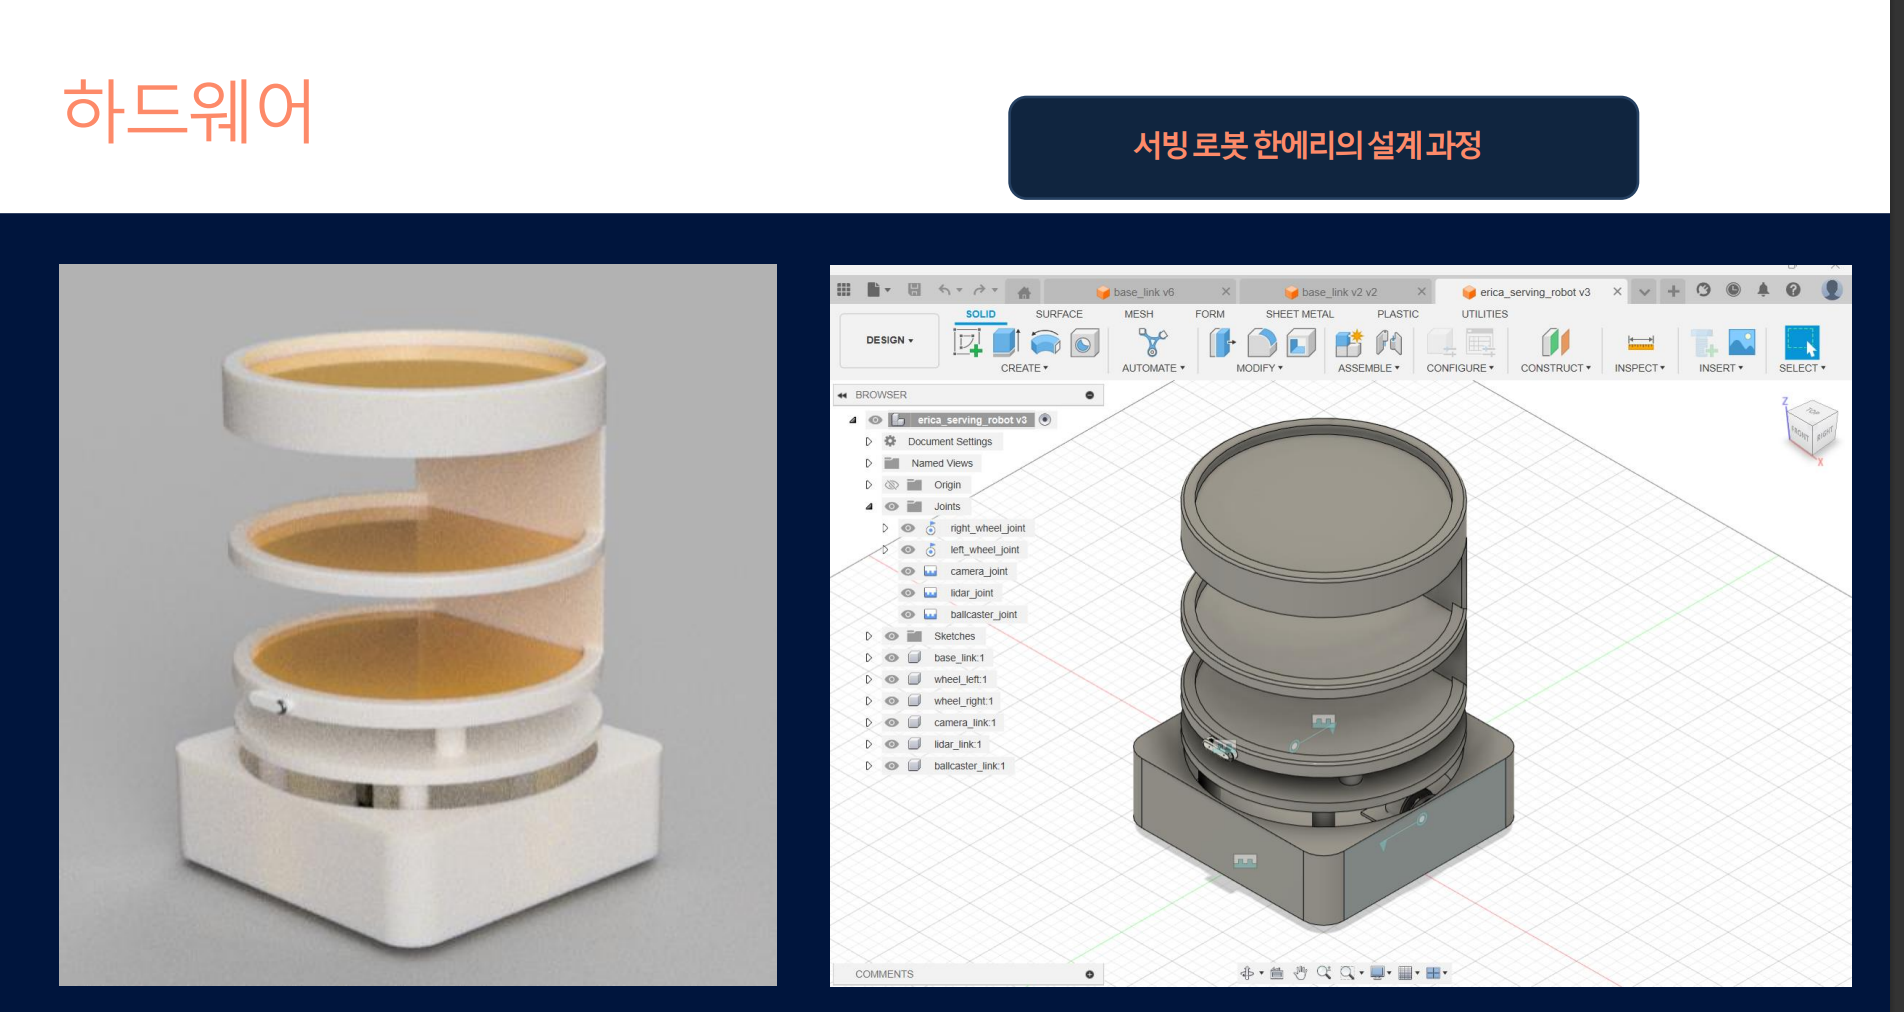Collapse the Joints folder

pyautogui.click(x=868, y=507)
